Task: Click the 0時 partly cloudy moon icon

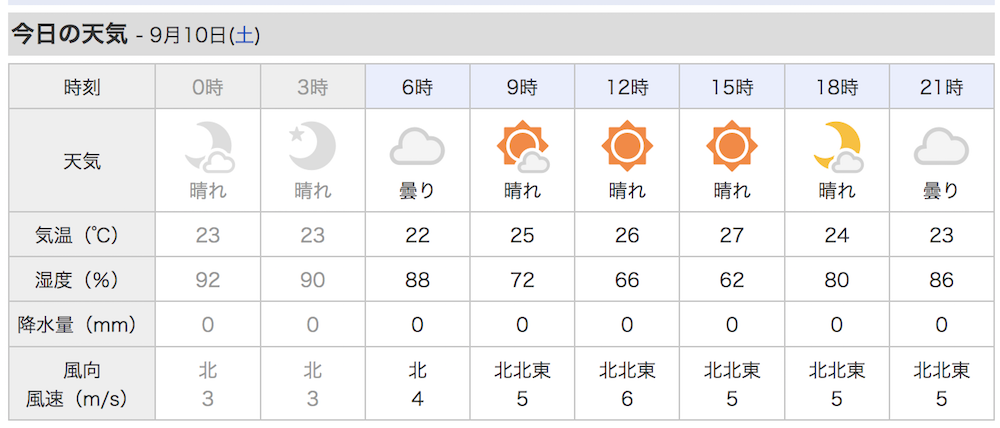Action: click(x=209, y=148)
